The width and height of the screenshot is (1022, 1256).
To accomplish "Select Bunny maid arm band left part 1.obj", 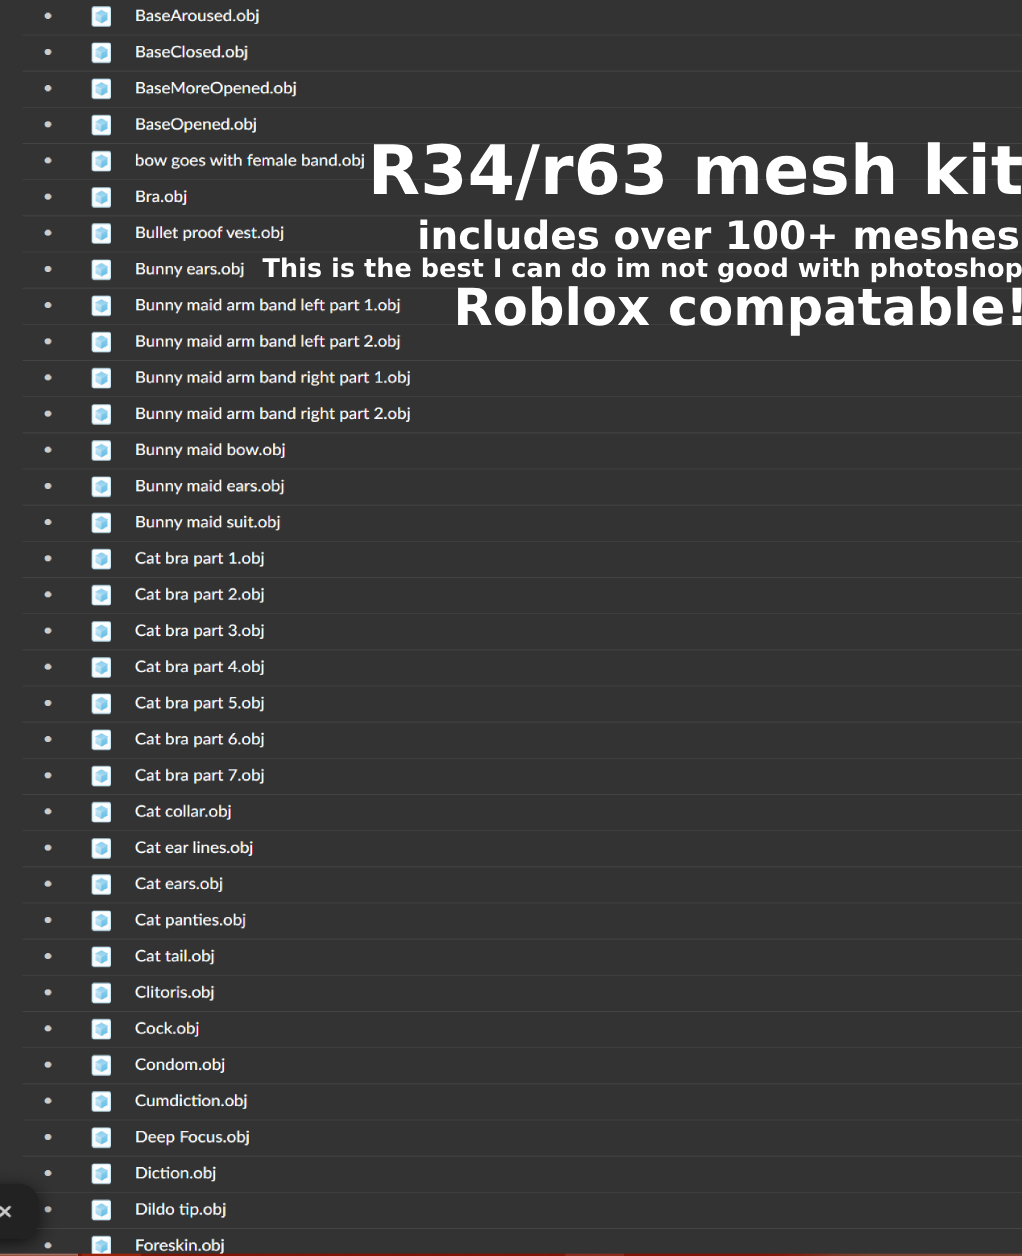I will click(x=267, y=305).
